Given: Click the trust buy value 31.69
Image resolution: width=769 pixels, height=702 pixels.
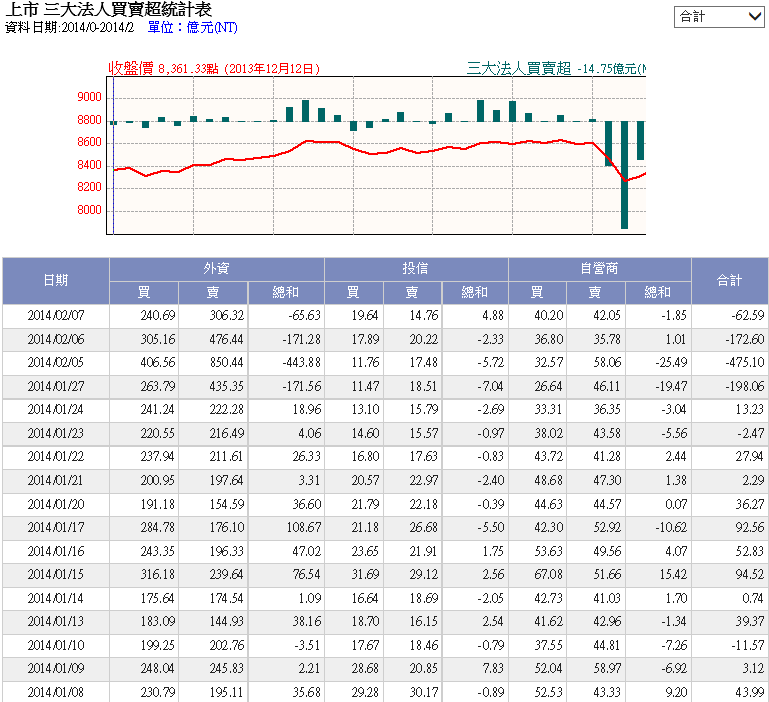Looking at the screenshot, I should 365,574.
